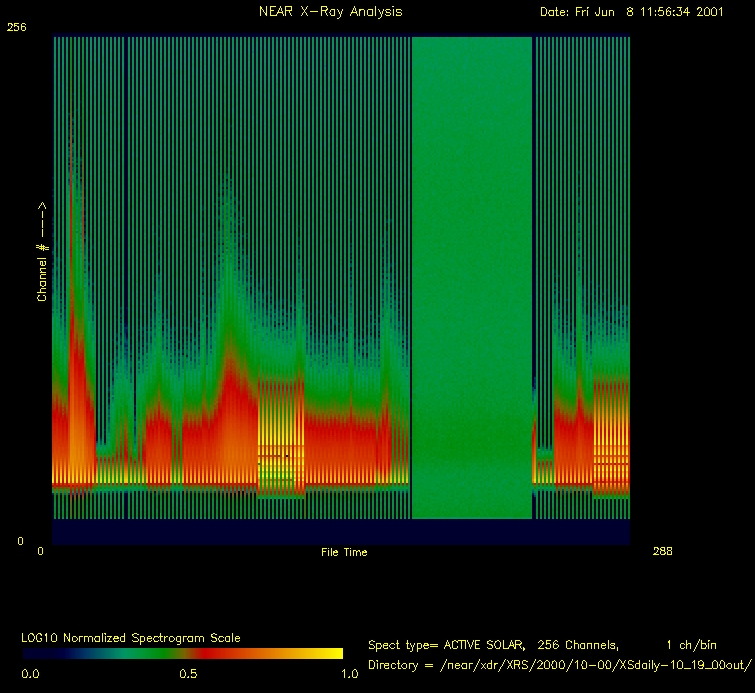
Task: Click the "LOG10 Normalized Spectrogram Scale" caption
Action: tap(131, 637)
